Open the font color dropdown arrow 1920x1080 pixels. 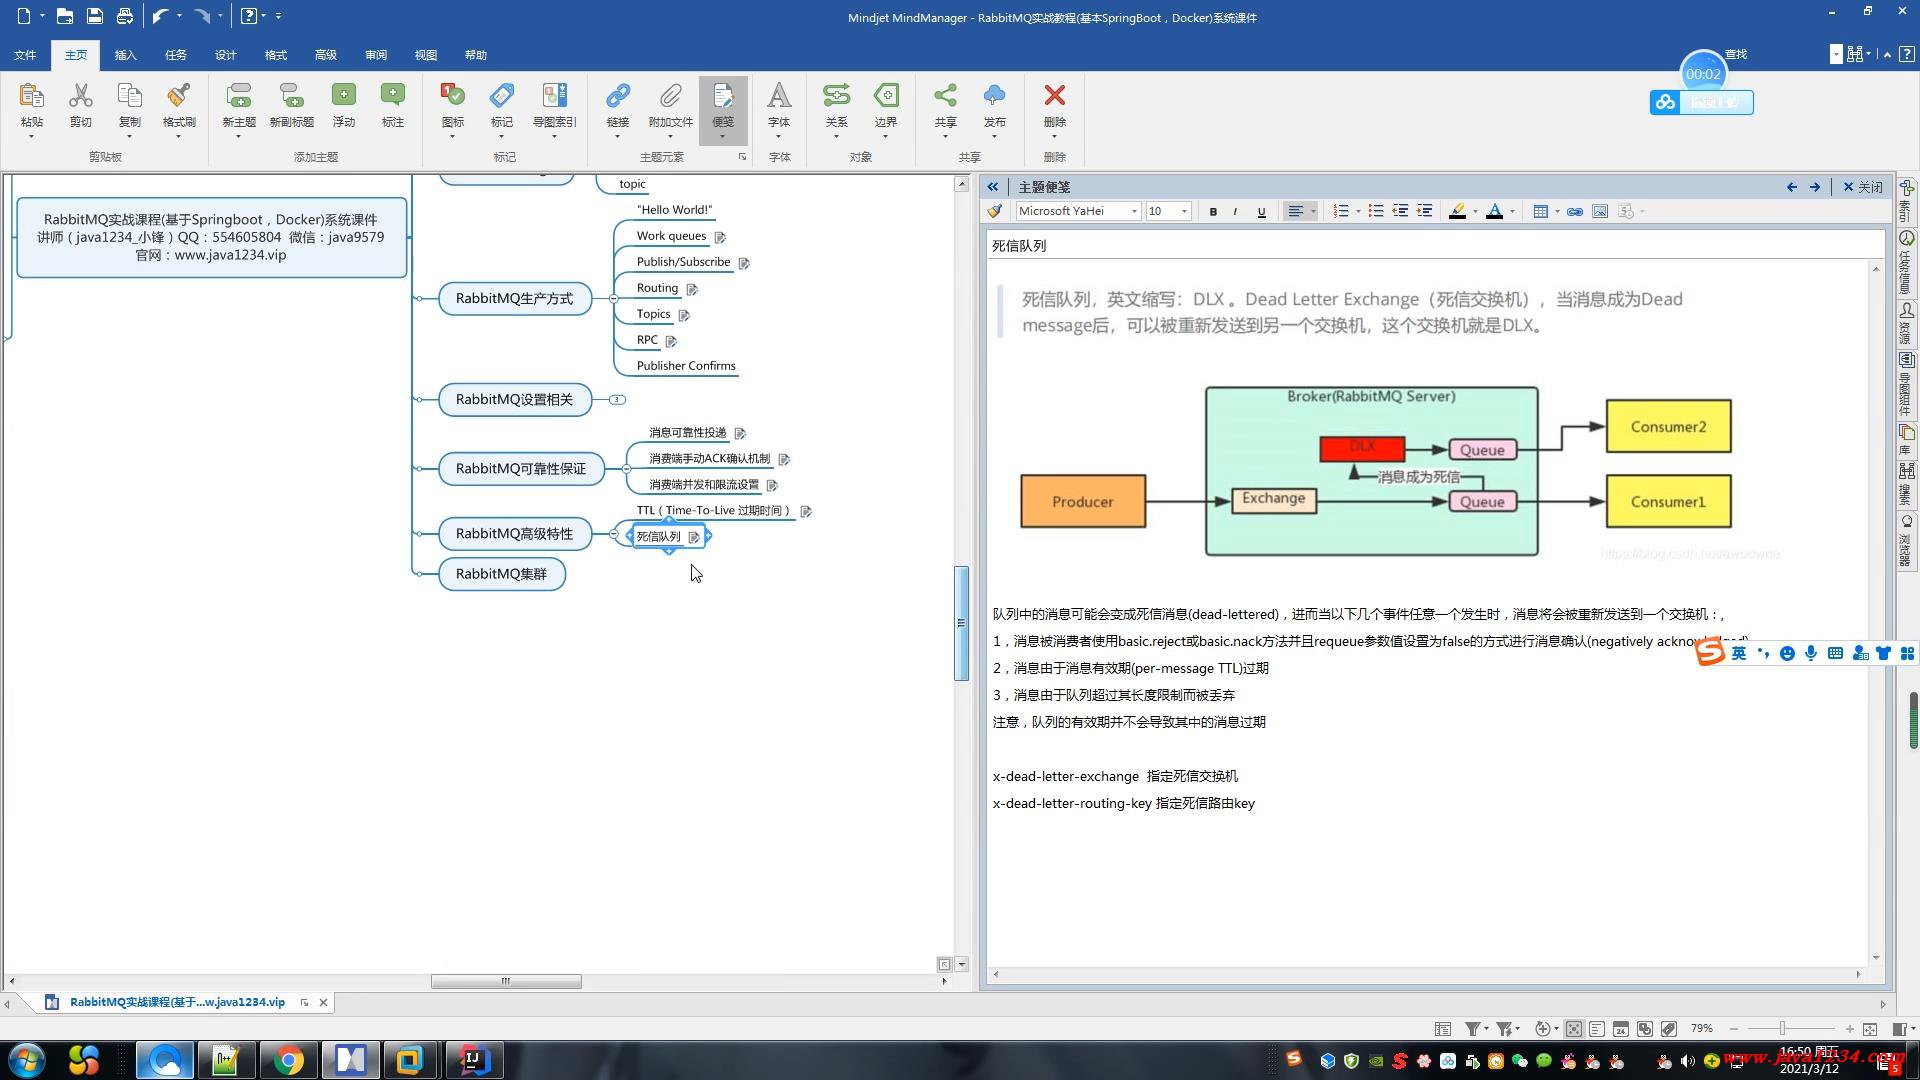[x=1512, y=212]
